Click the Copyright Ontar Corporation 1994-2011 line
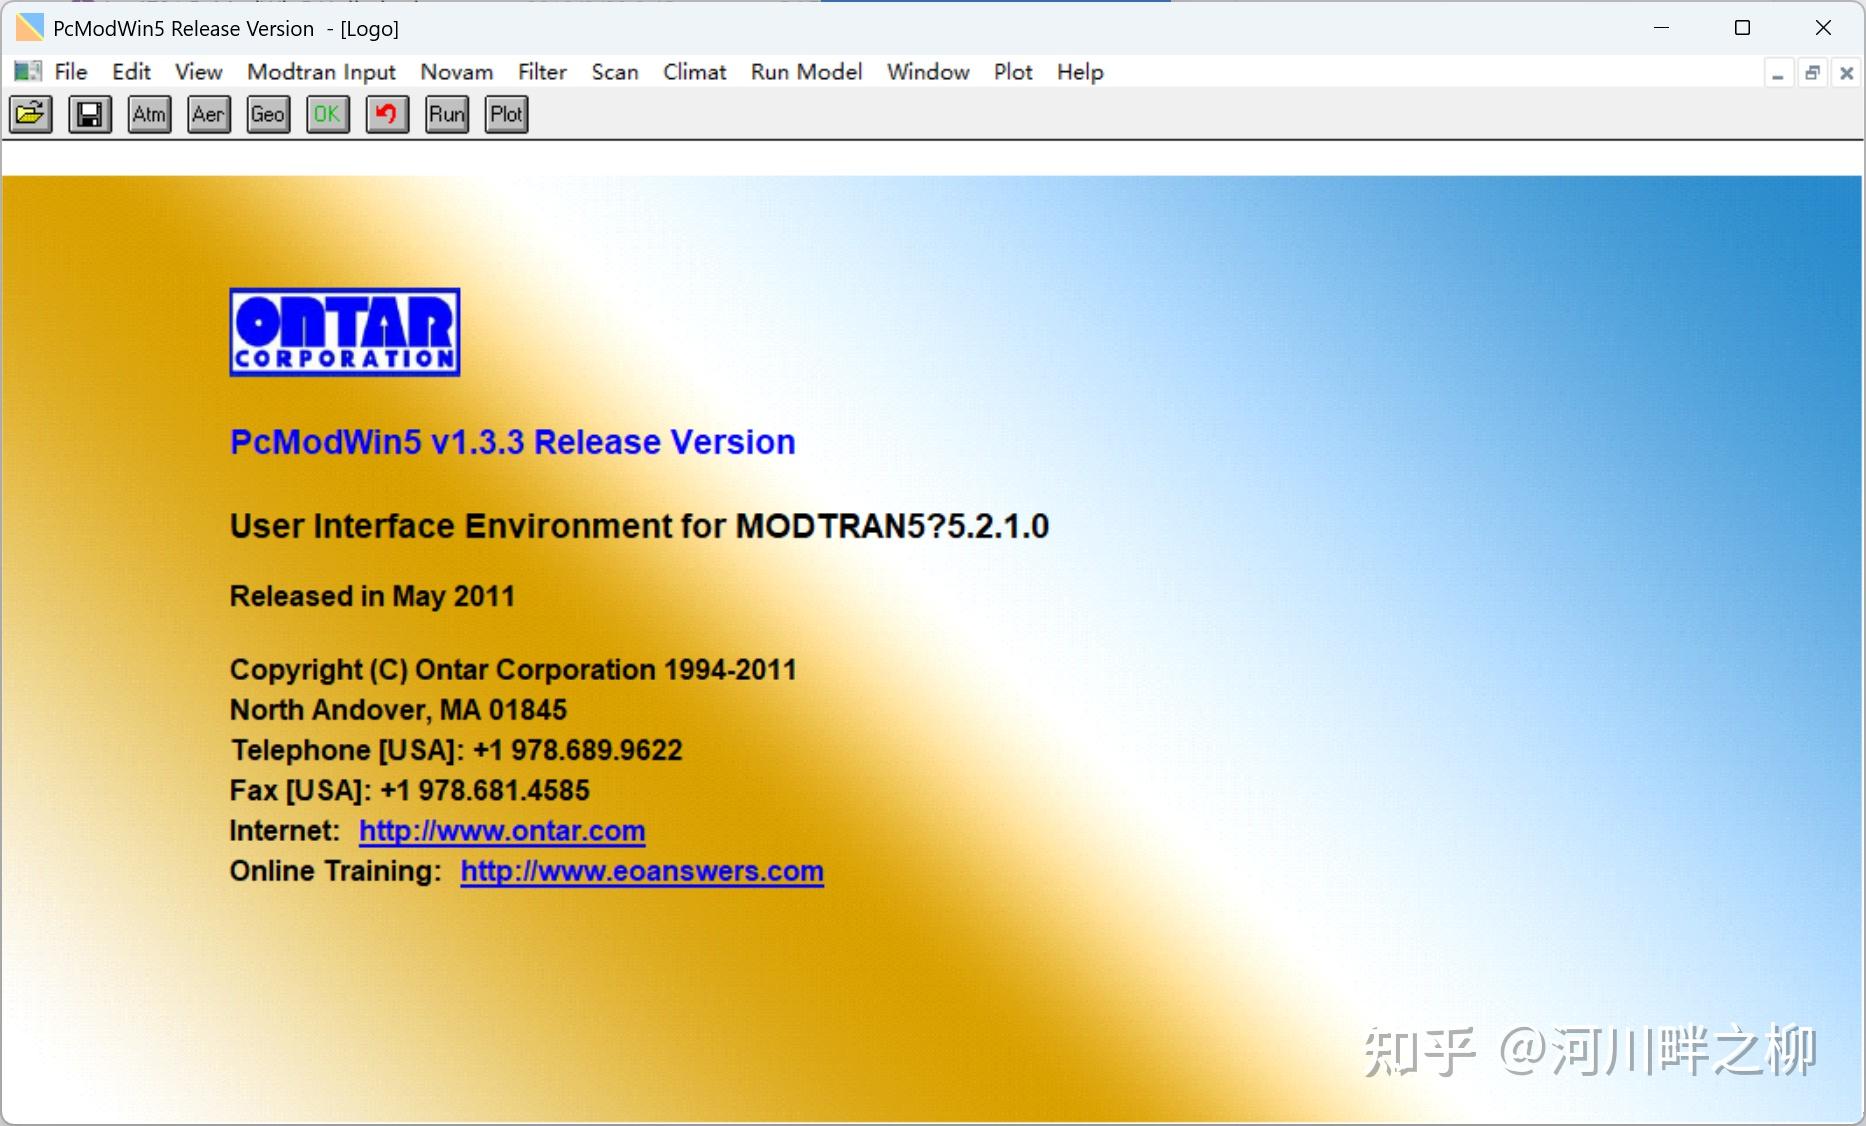This screenshot has width=1866, height=1126. (x=513, y=670)
